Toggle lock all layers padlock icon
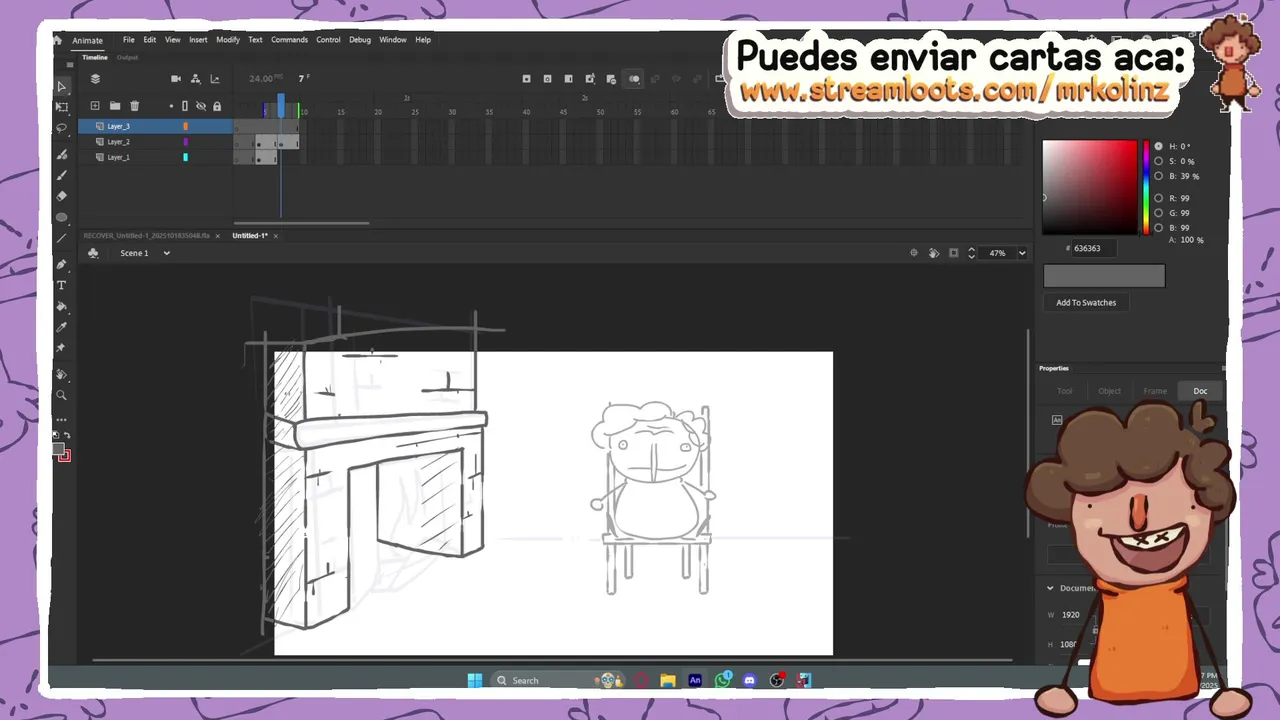 (x=217, y=106)
